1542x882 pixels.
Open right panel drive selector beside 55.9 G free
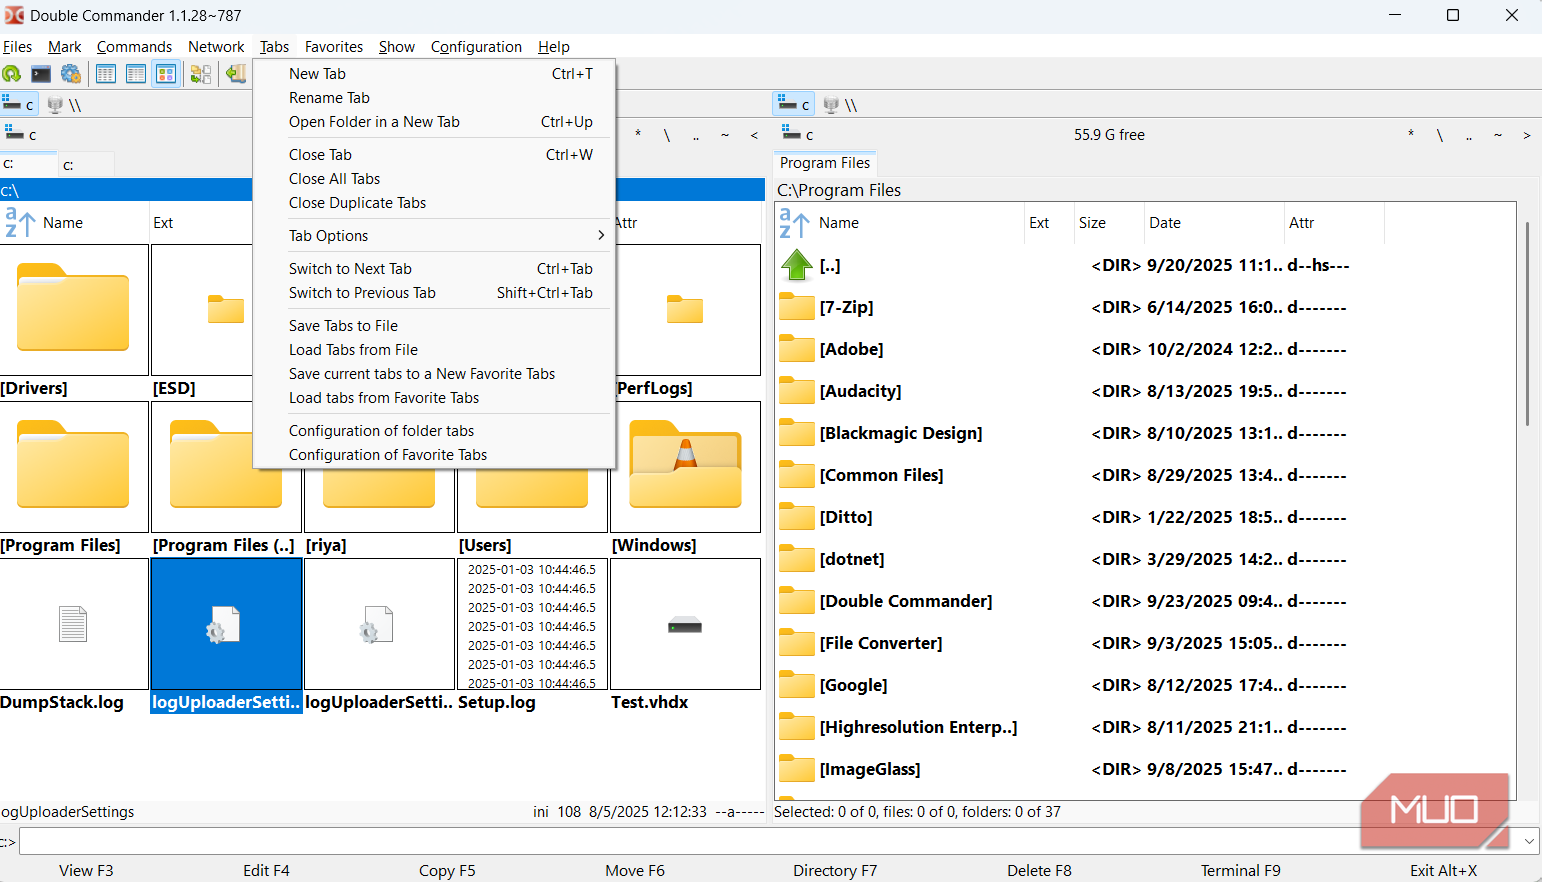coord(797,135)
